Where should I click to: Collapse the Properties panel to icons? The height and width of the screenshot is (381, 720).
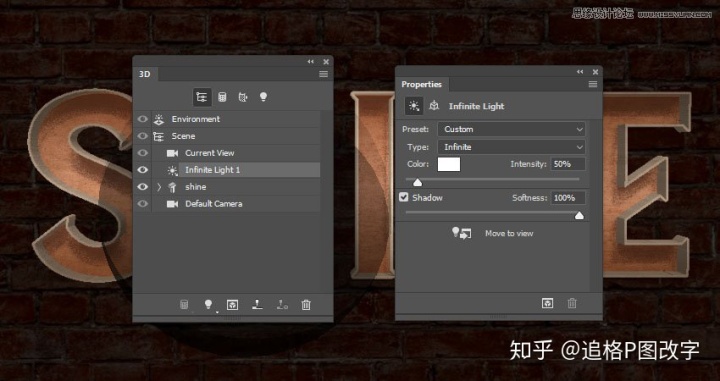pyautogui.click(x=580, y=72)
